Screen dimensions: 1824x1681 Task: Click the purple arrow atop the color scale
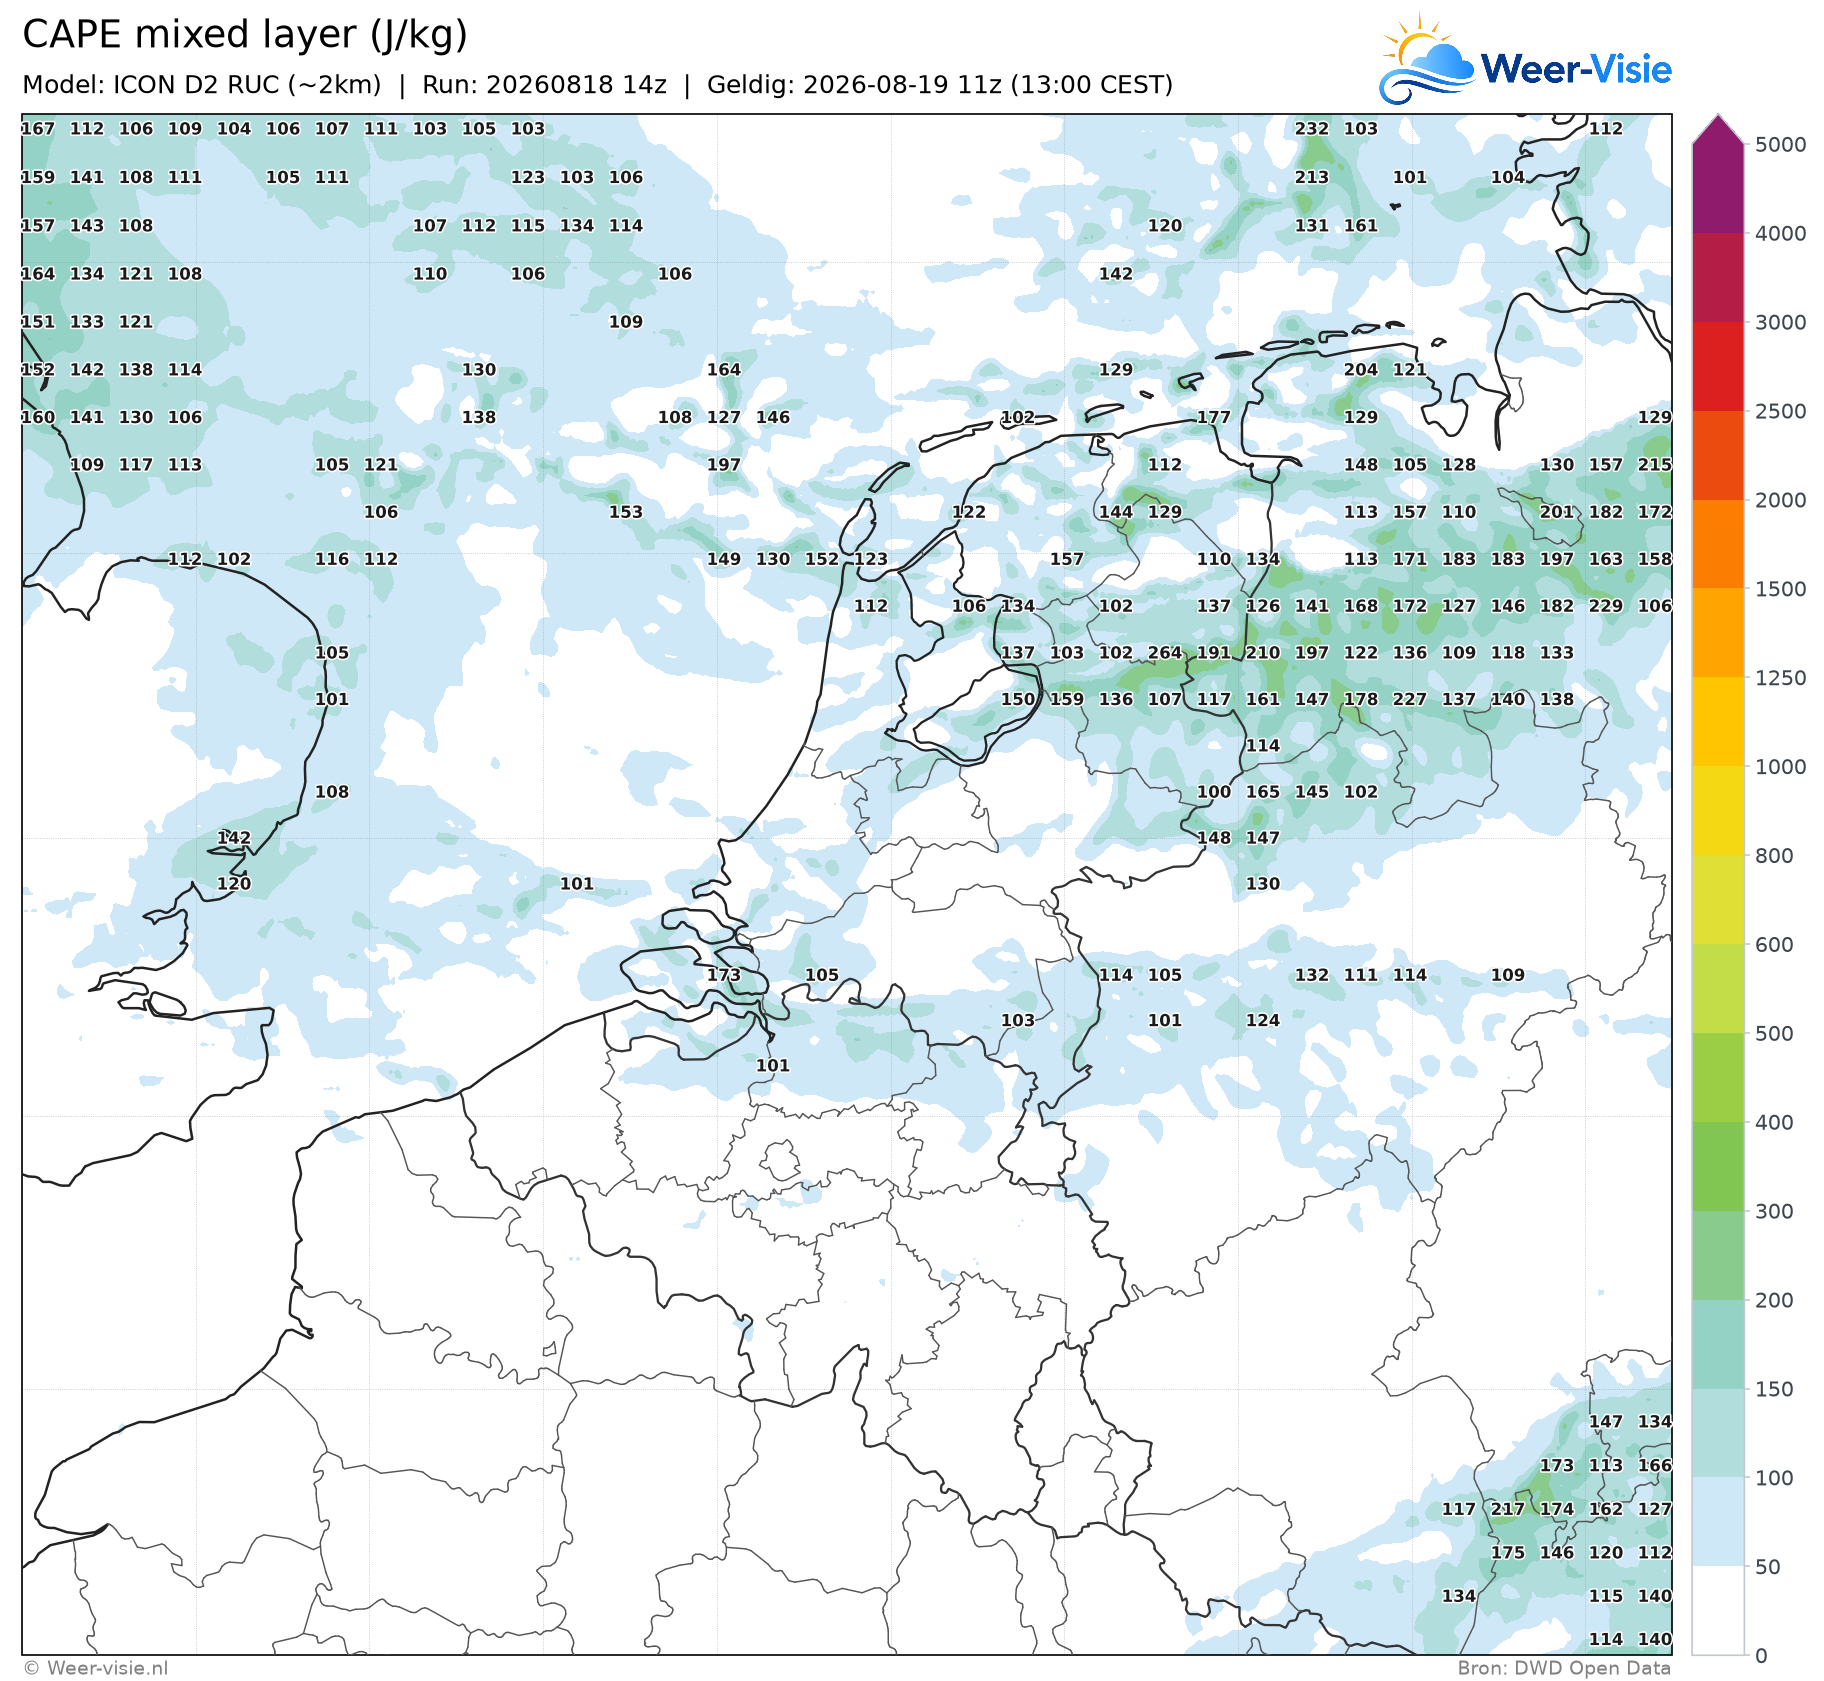point(1718,129)
